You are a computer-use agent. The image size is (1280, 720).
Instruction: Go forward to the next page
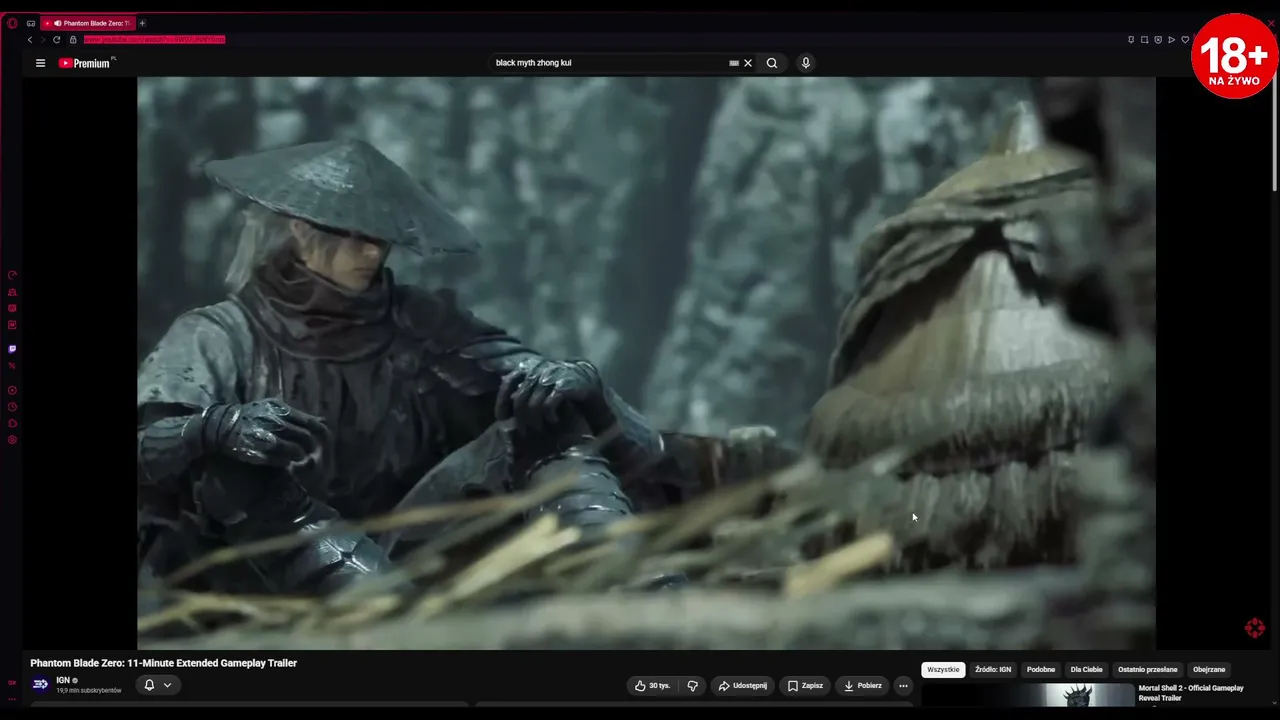42,40
